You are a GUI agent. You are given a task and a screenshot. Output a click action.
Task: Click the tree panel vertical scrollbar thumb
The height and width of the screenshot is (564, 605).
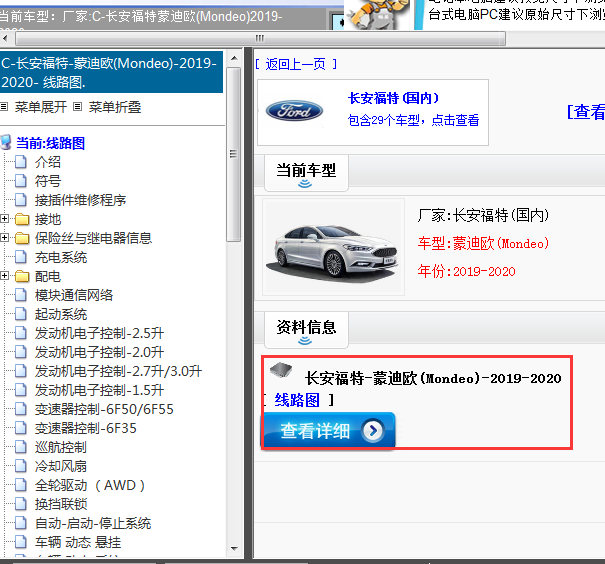tap(233, 154)
